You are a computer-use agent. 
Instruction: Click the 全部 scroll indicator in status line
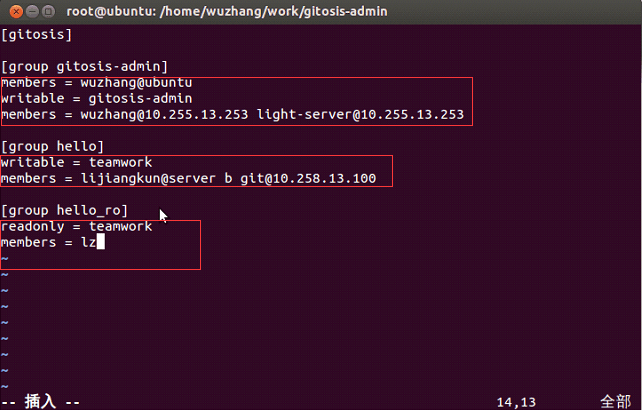click(615, 401)
